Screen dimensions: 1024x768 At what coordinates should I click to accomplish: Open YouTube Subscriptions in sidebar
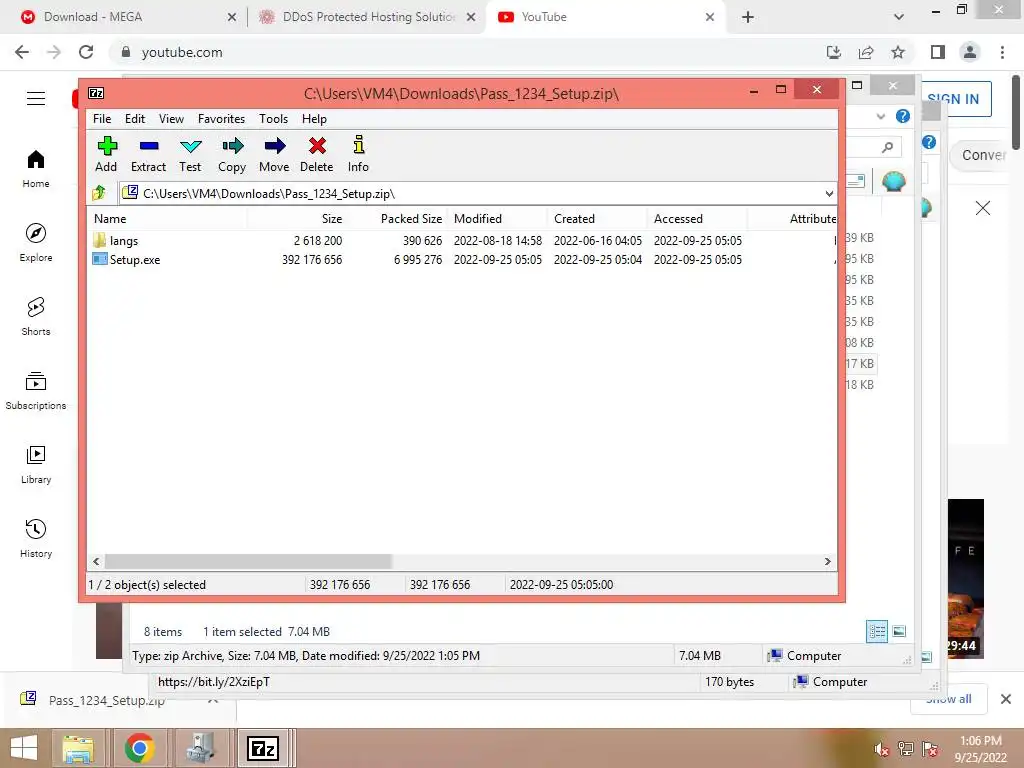click(36, 391)
